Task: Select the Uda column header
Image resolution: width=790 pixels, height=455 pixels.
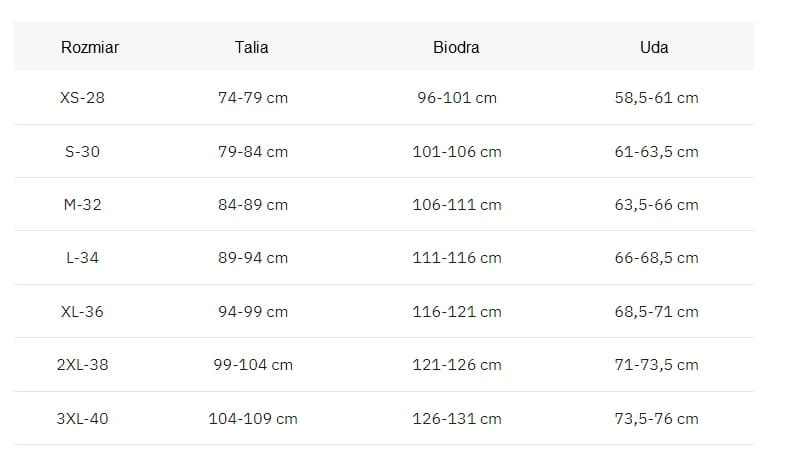Action: coord(654,47)
